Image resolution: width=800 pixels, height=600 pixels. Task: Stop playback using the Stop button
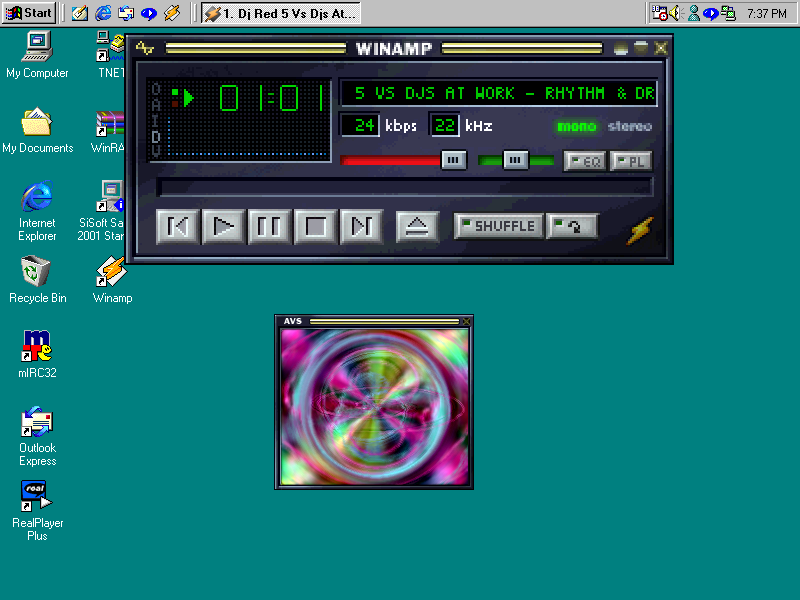point(315,227)
